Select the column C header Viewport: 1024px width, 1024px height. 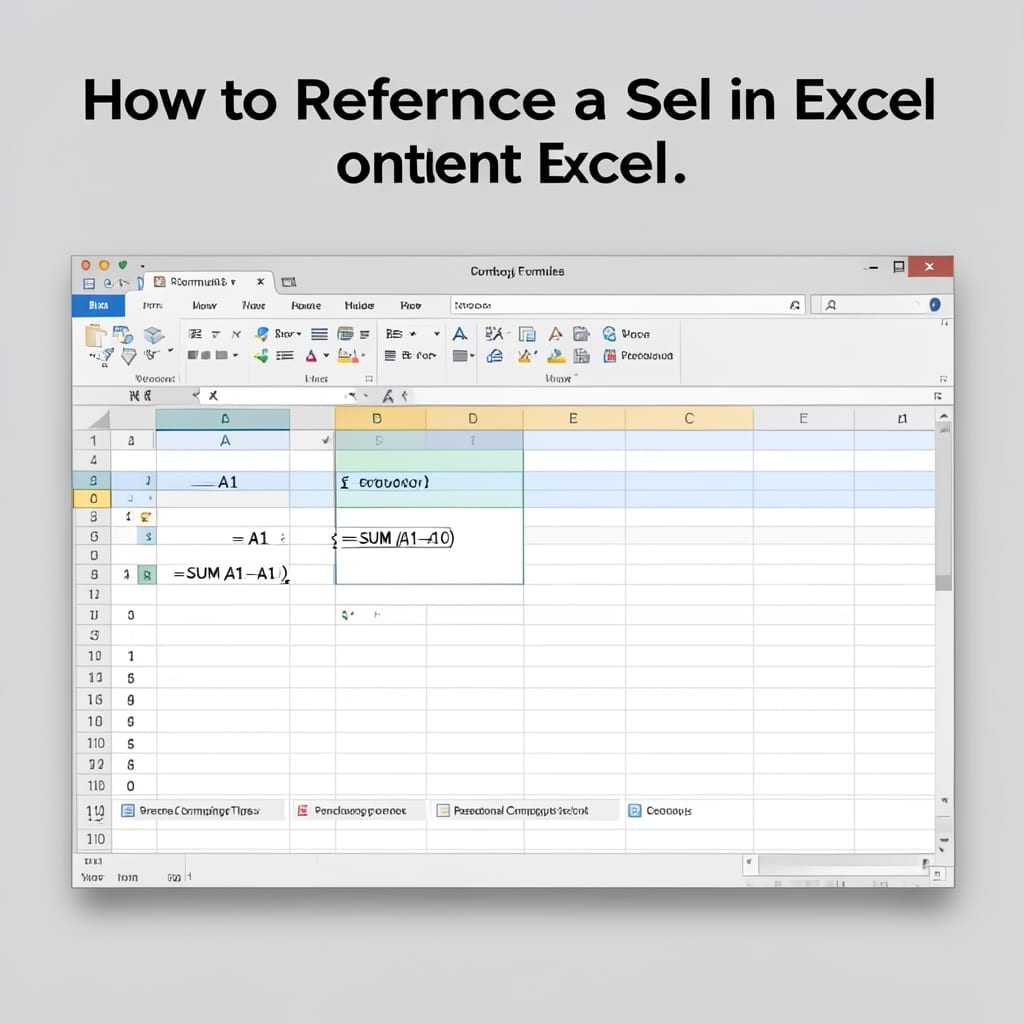(x=689, y=419)
